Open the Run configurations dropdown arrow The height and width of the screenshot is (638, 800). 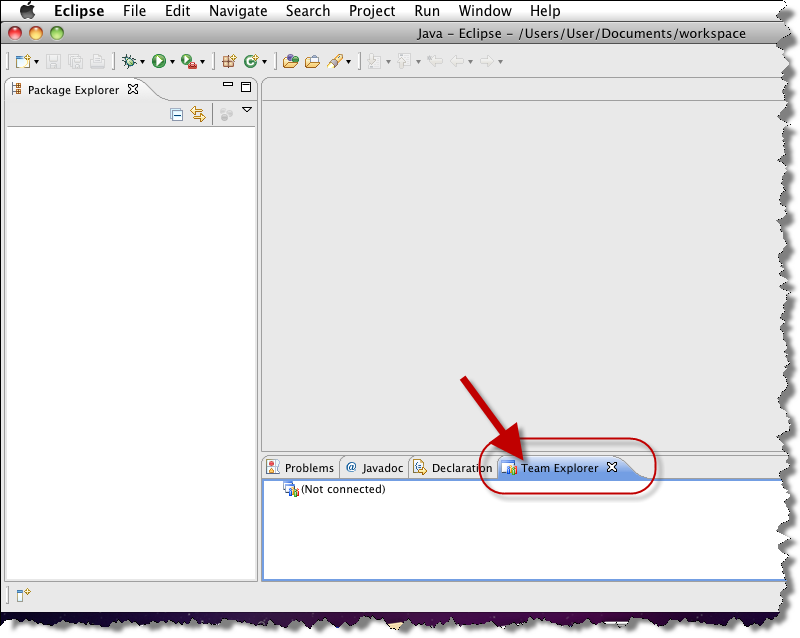(172, 62)
